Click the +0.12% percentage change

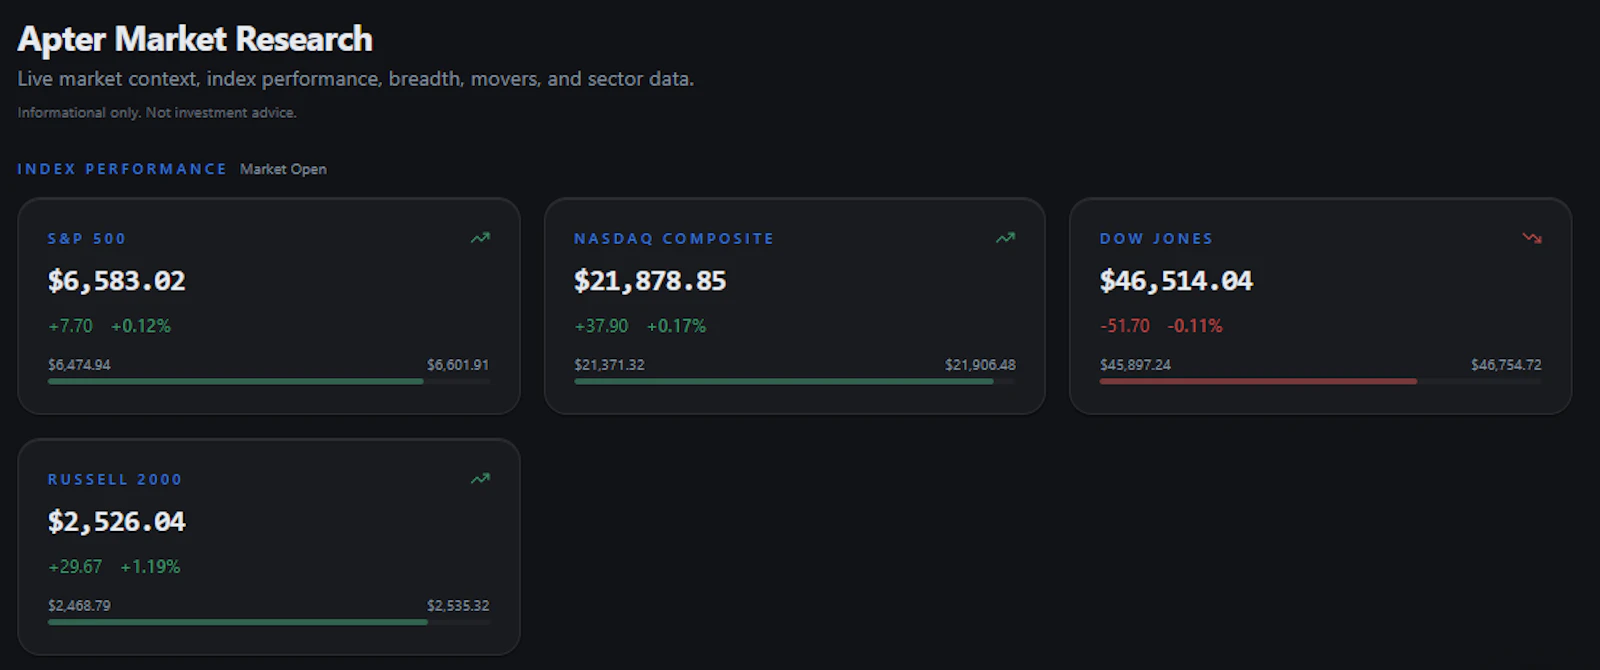click(x=141, y=326)
